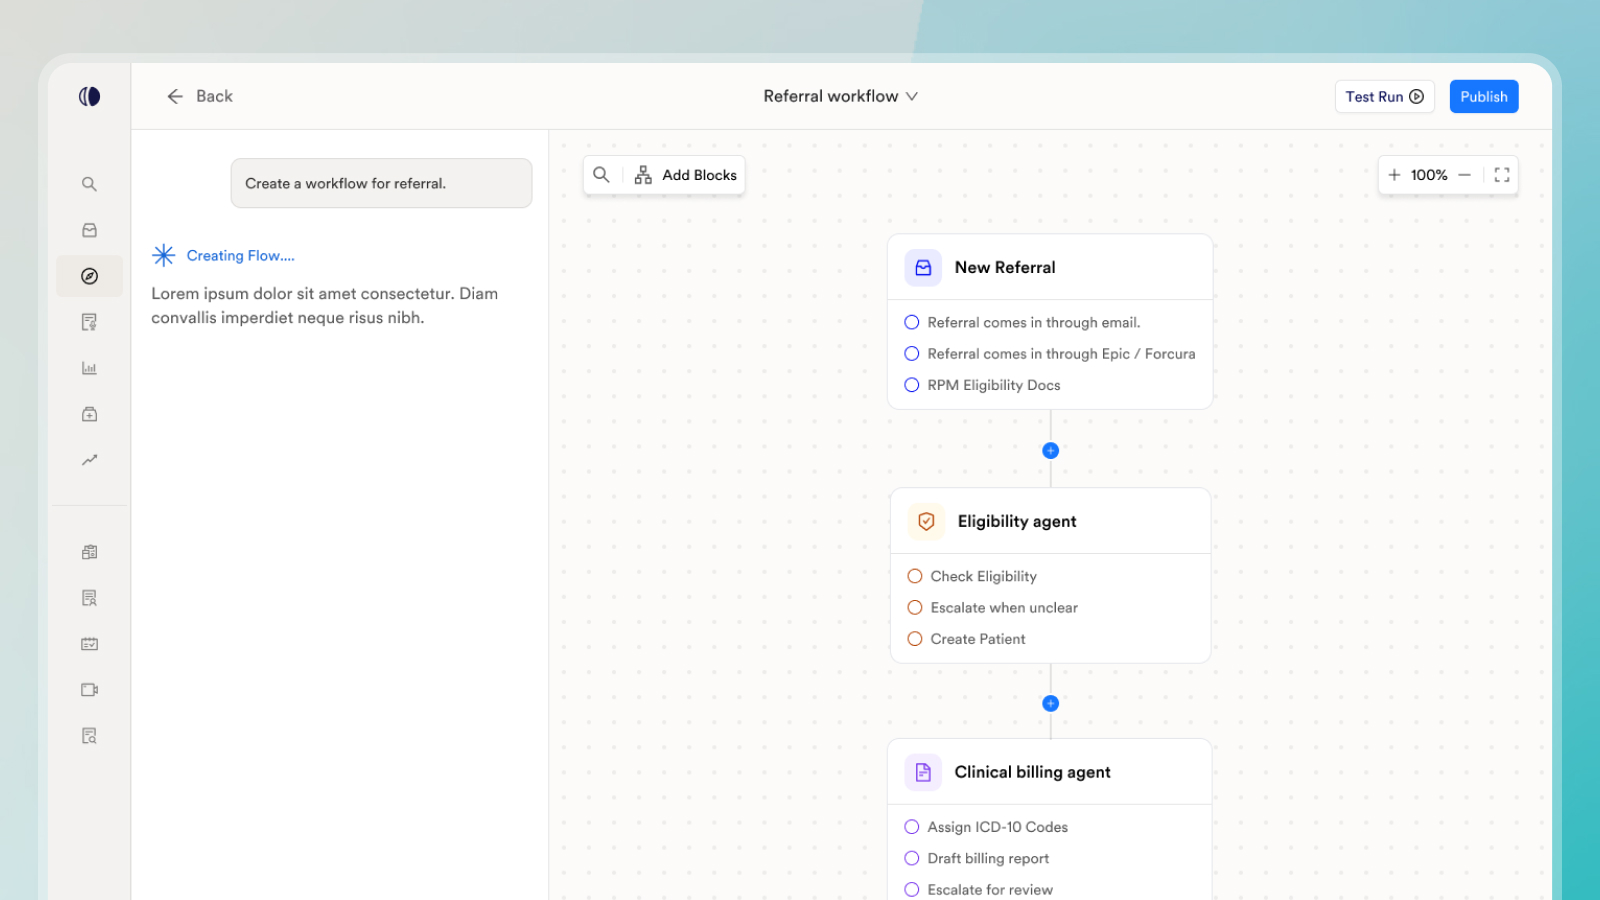Select 'Check Eligibility' option
This screenshot has height=900, width=1600.
click(x=972, y=576)
